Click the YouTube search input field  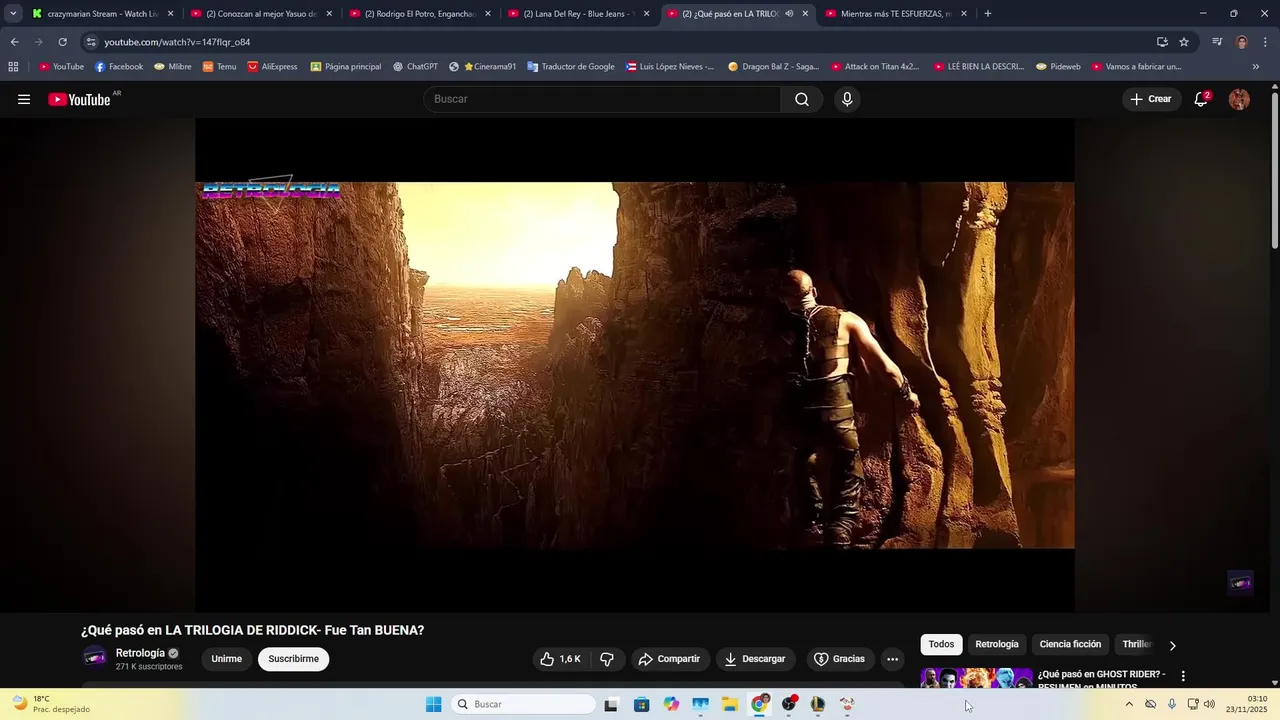[x=603, y=99]
